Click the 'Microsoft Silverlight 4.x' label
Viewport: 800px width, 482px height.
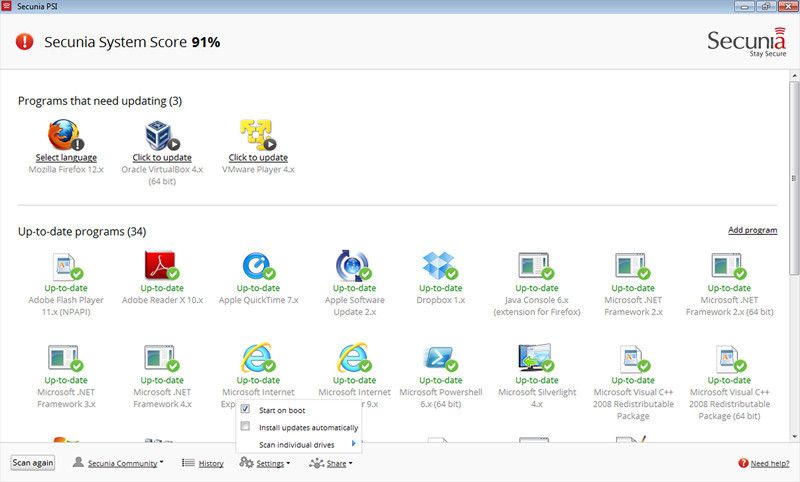[537, 398]
